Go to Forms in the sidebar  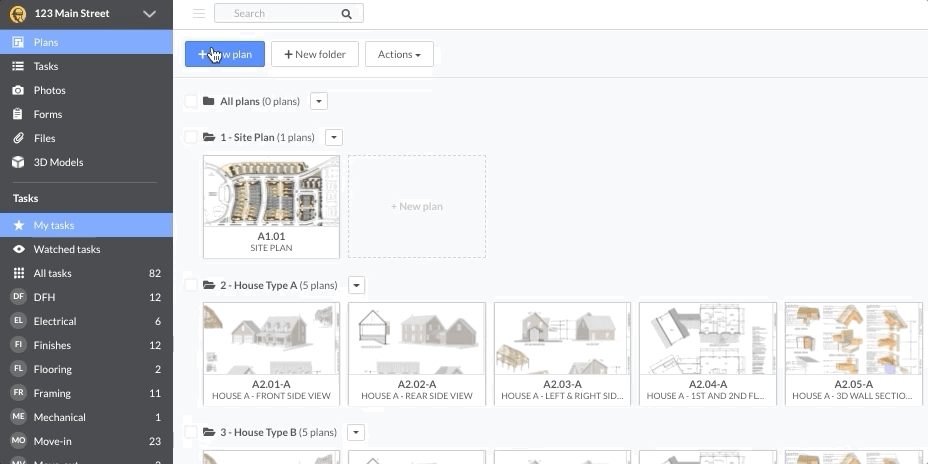[86, 114]
